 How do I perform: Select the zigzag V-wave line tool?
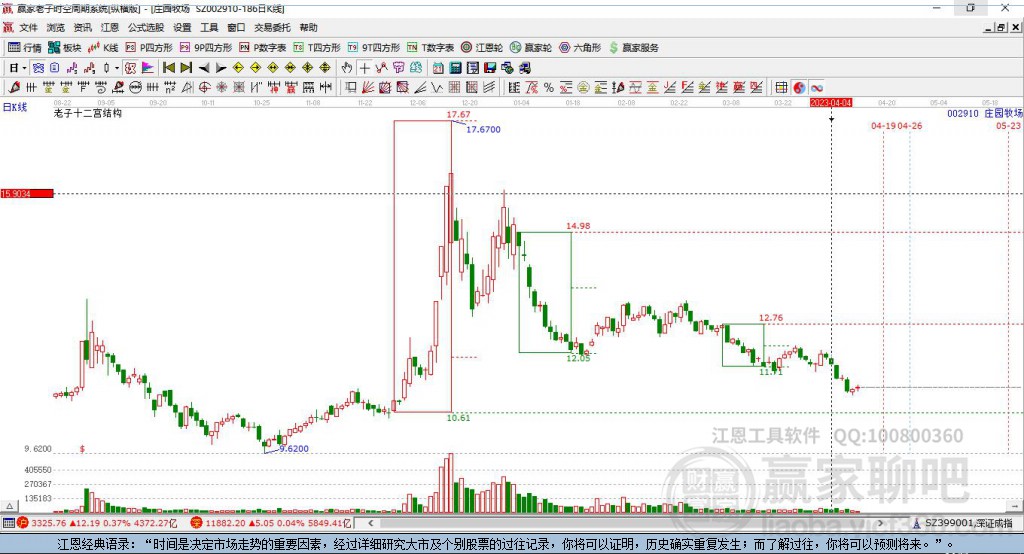437,88
